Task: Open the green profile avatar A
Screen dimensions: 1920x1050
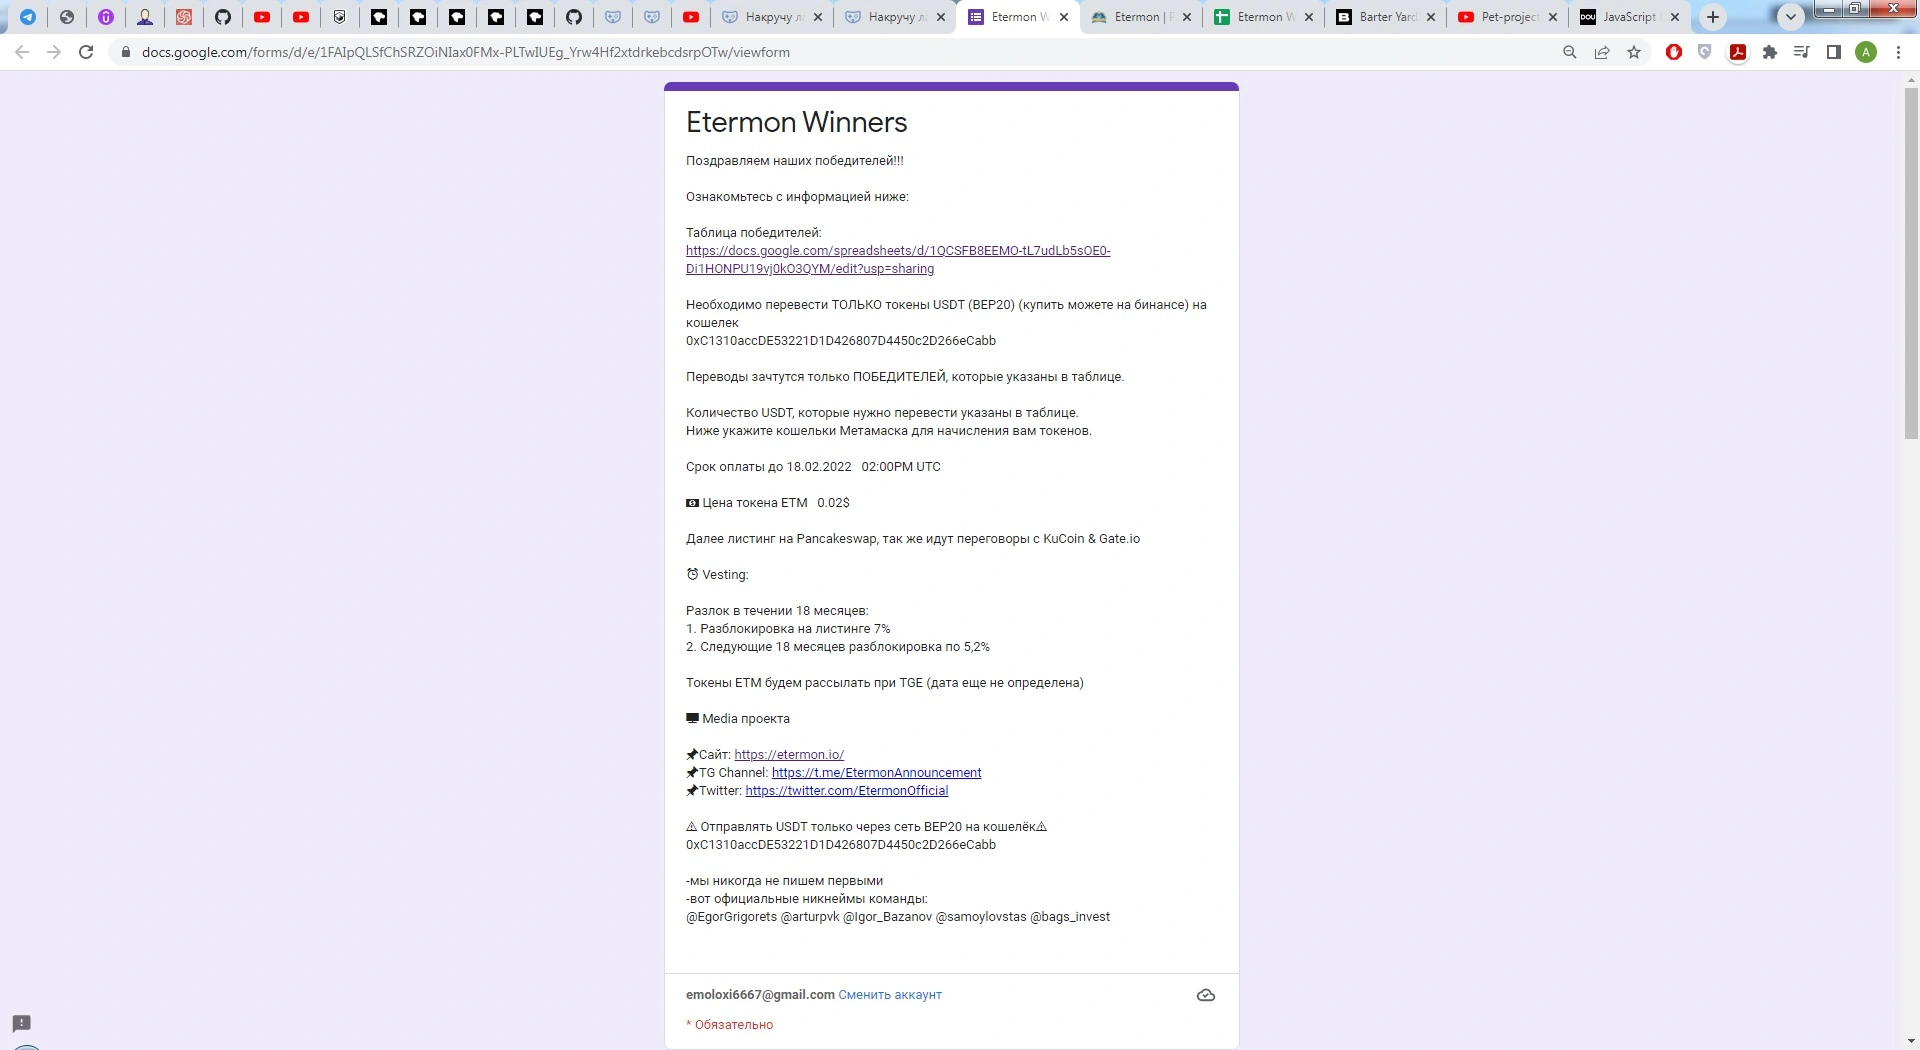Action: click(1866, 52)
